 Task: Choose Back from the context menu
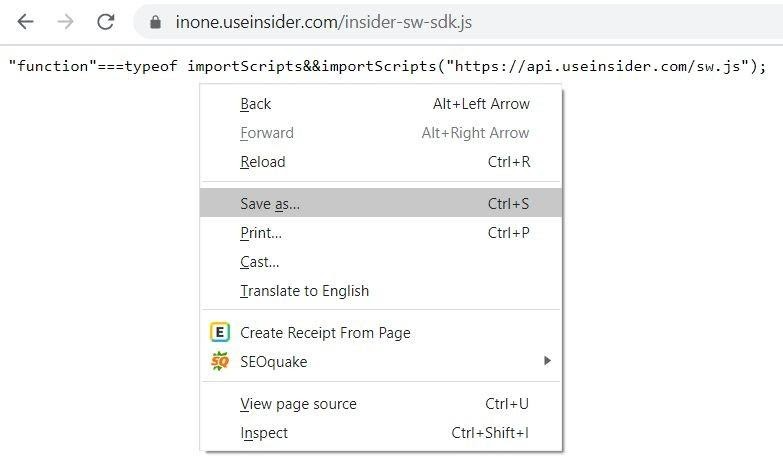tap(256, 104)
